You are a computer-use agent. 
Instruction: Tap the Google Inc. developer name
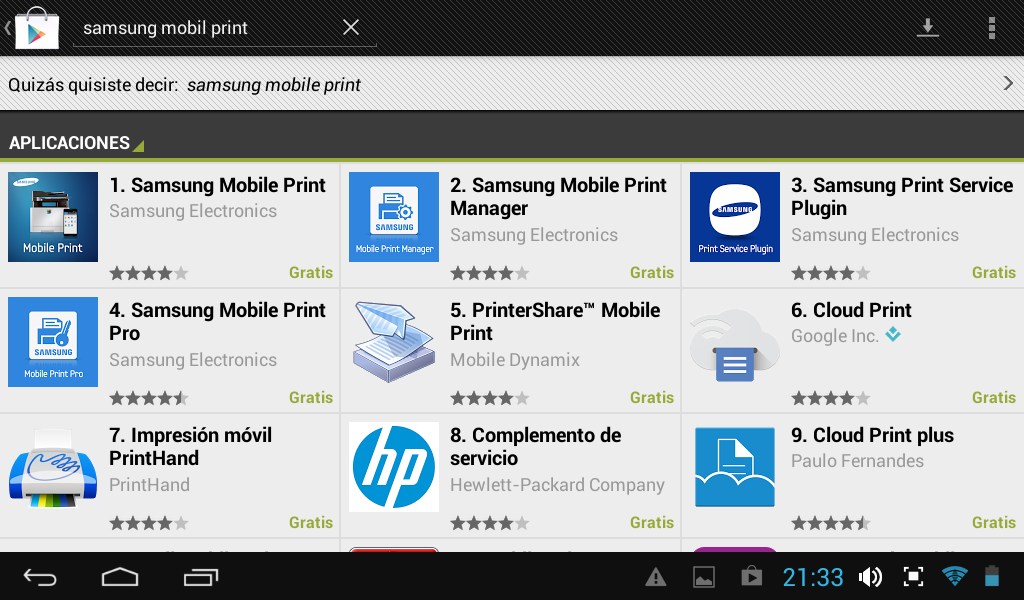835,336
